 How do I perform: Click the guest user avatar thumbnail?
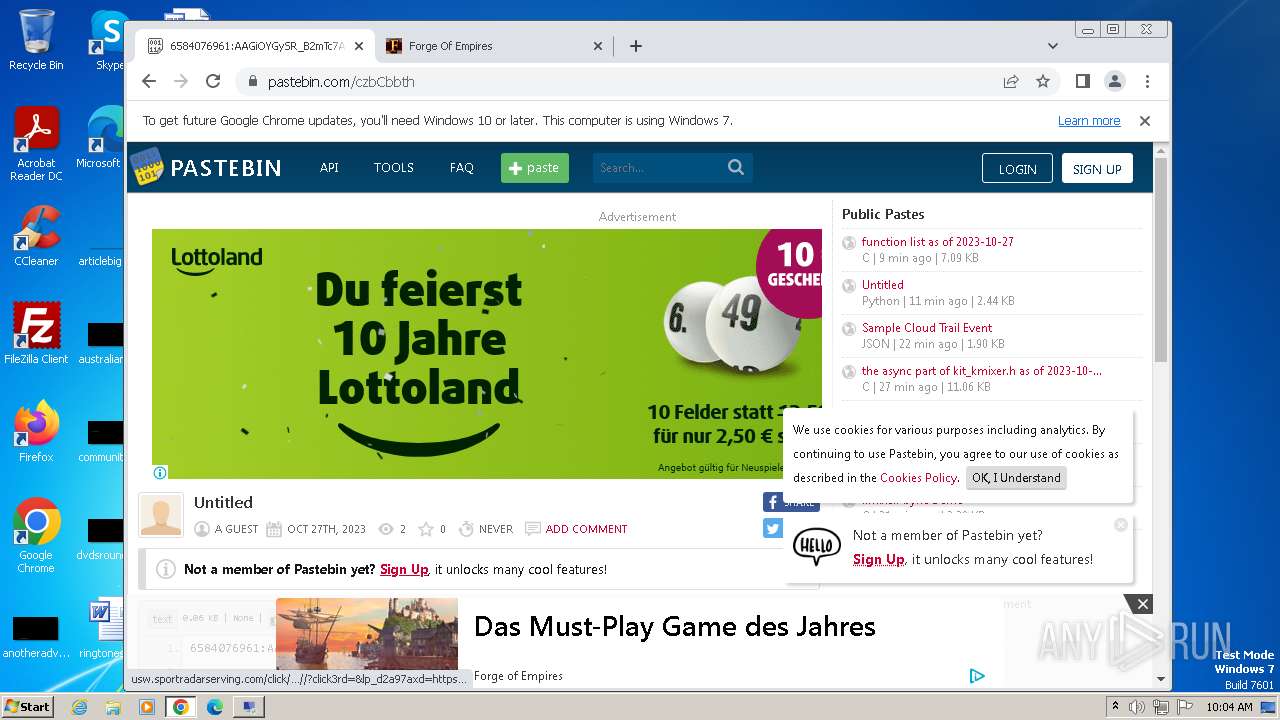coord(161,515)
